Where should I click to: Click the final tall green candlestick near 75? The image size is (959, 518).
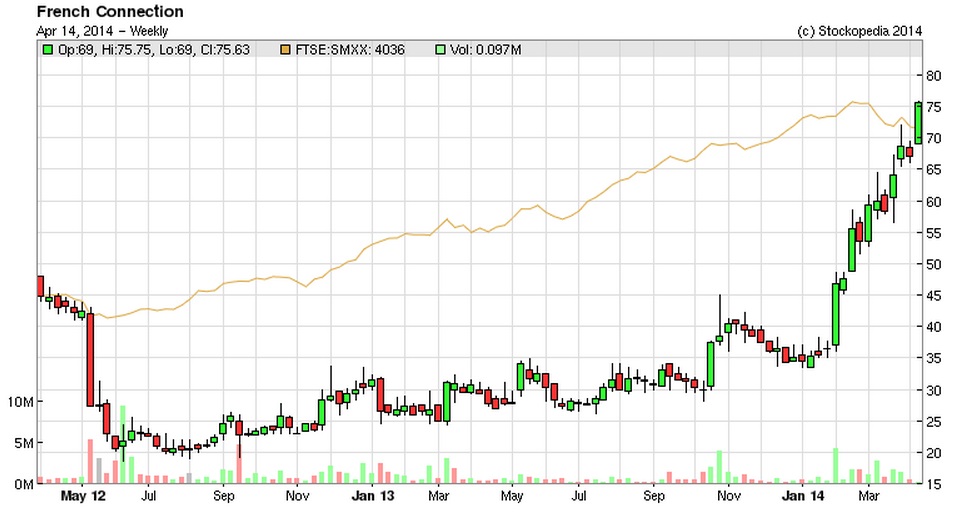click(x=918, y=123)
